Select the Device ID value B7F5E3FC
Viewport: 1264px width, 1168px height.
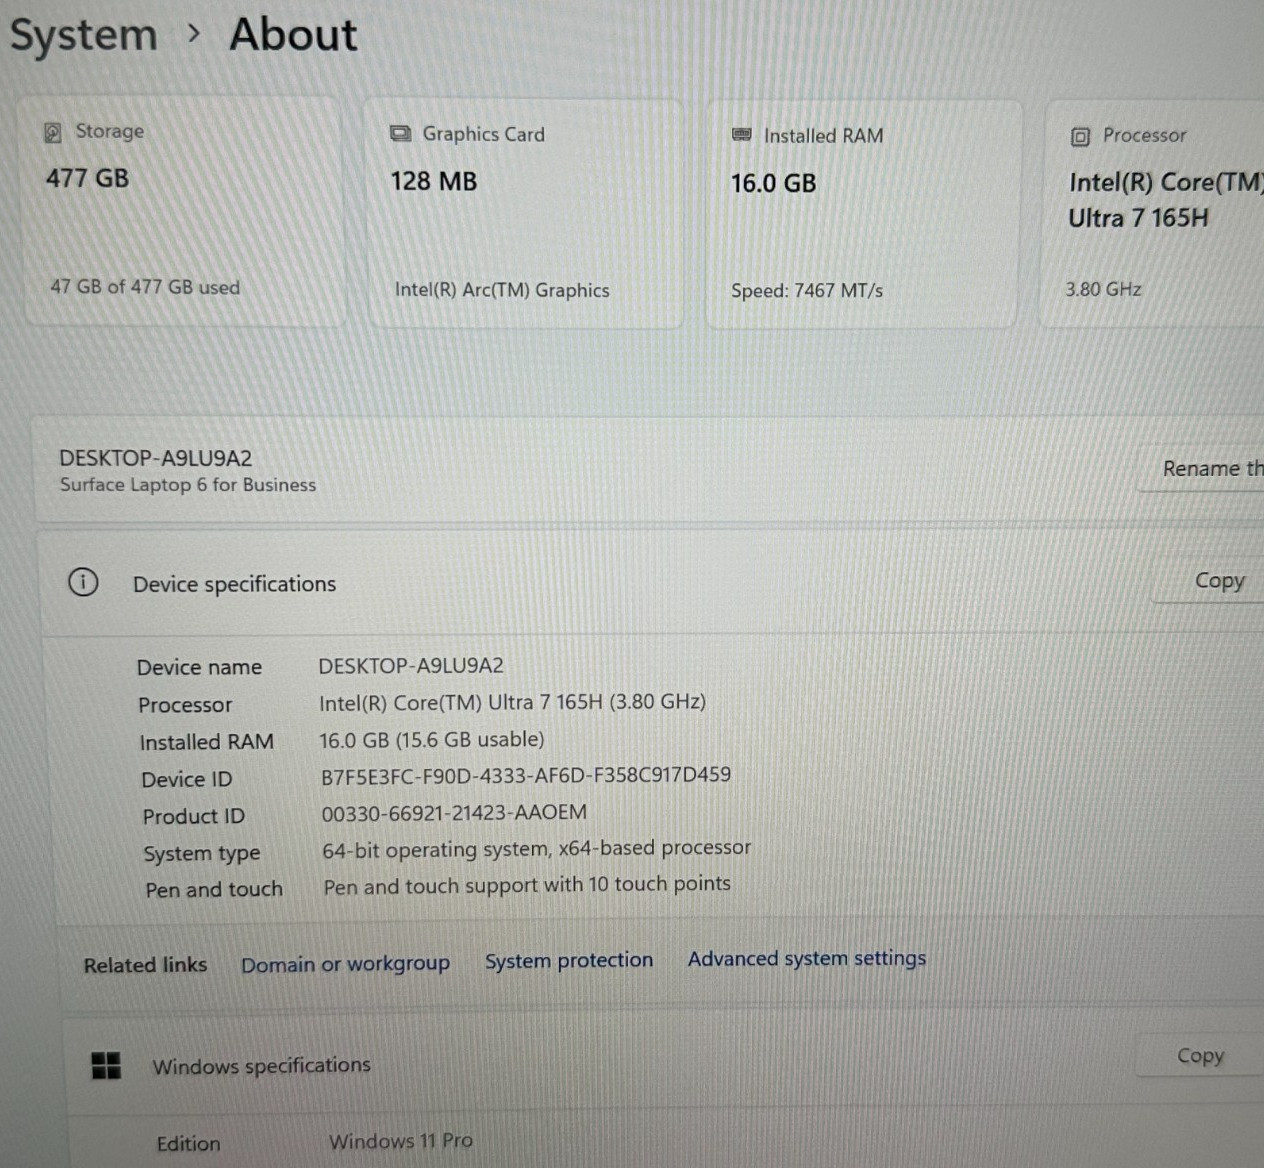click(526, 775)
